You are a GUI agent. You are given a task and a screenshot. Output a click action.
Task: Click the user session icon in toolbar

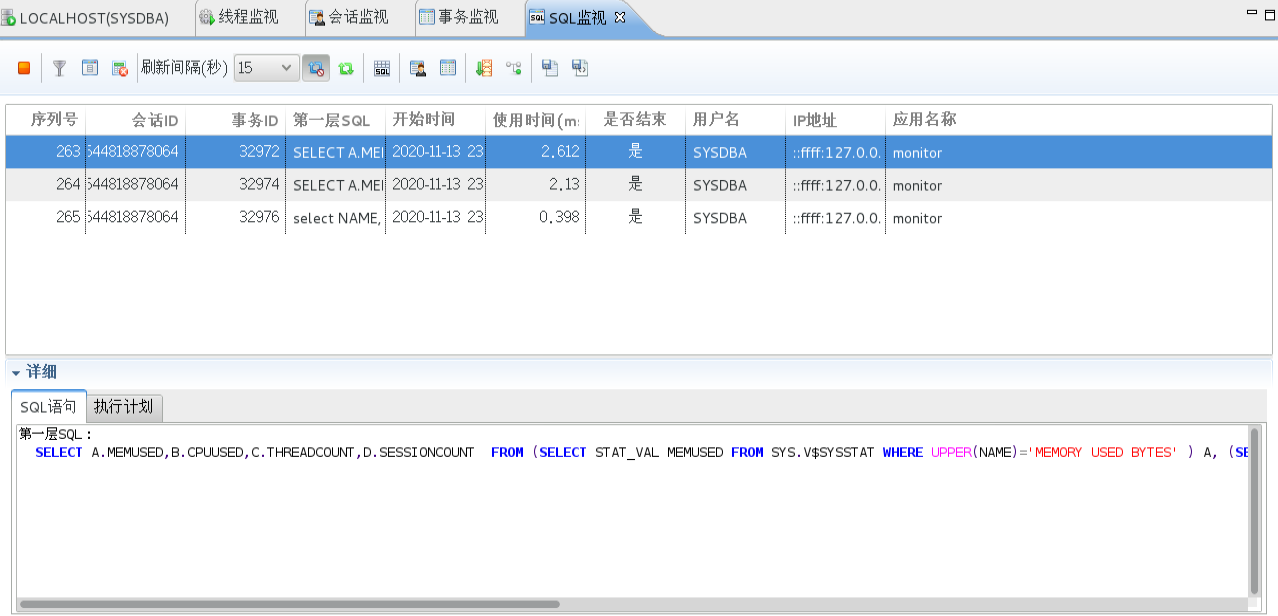[418, 68]
